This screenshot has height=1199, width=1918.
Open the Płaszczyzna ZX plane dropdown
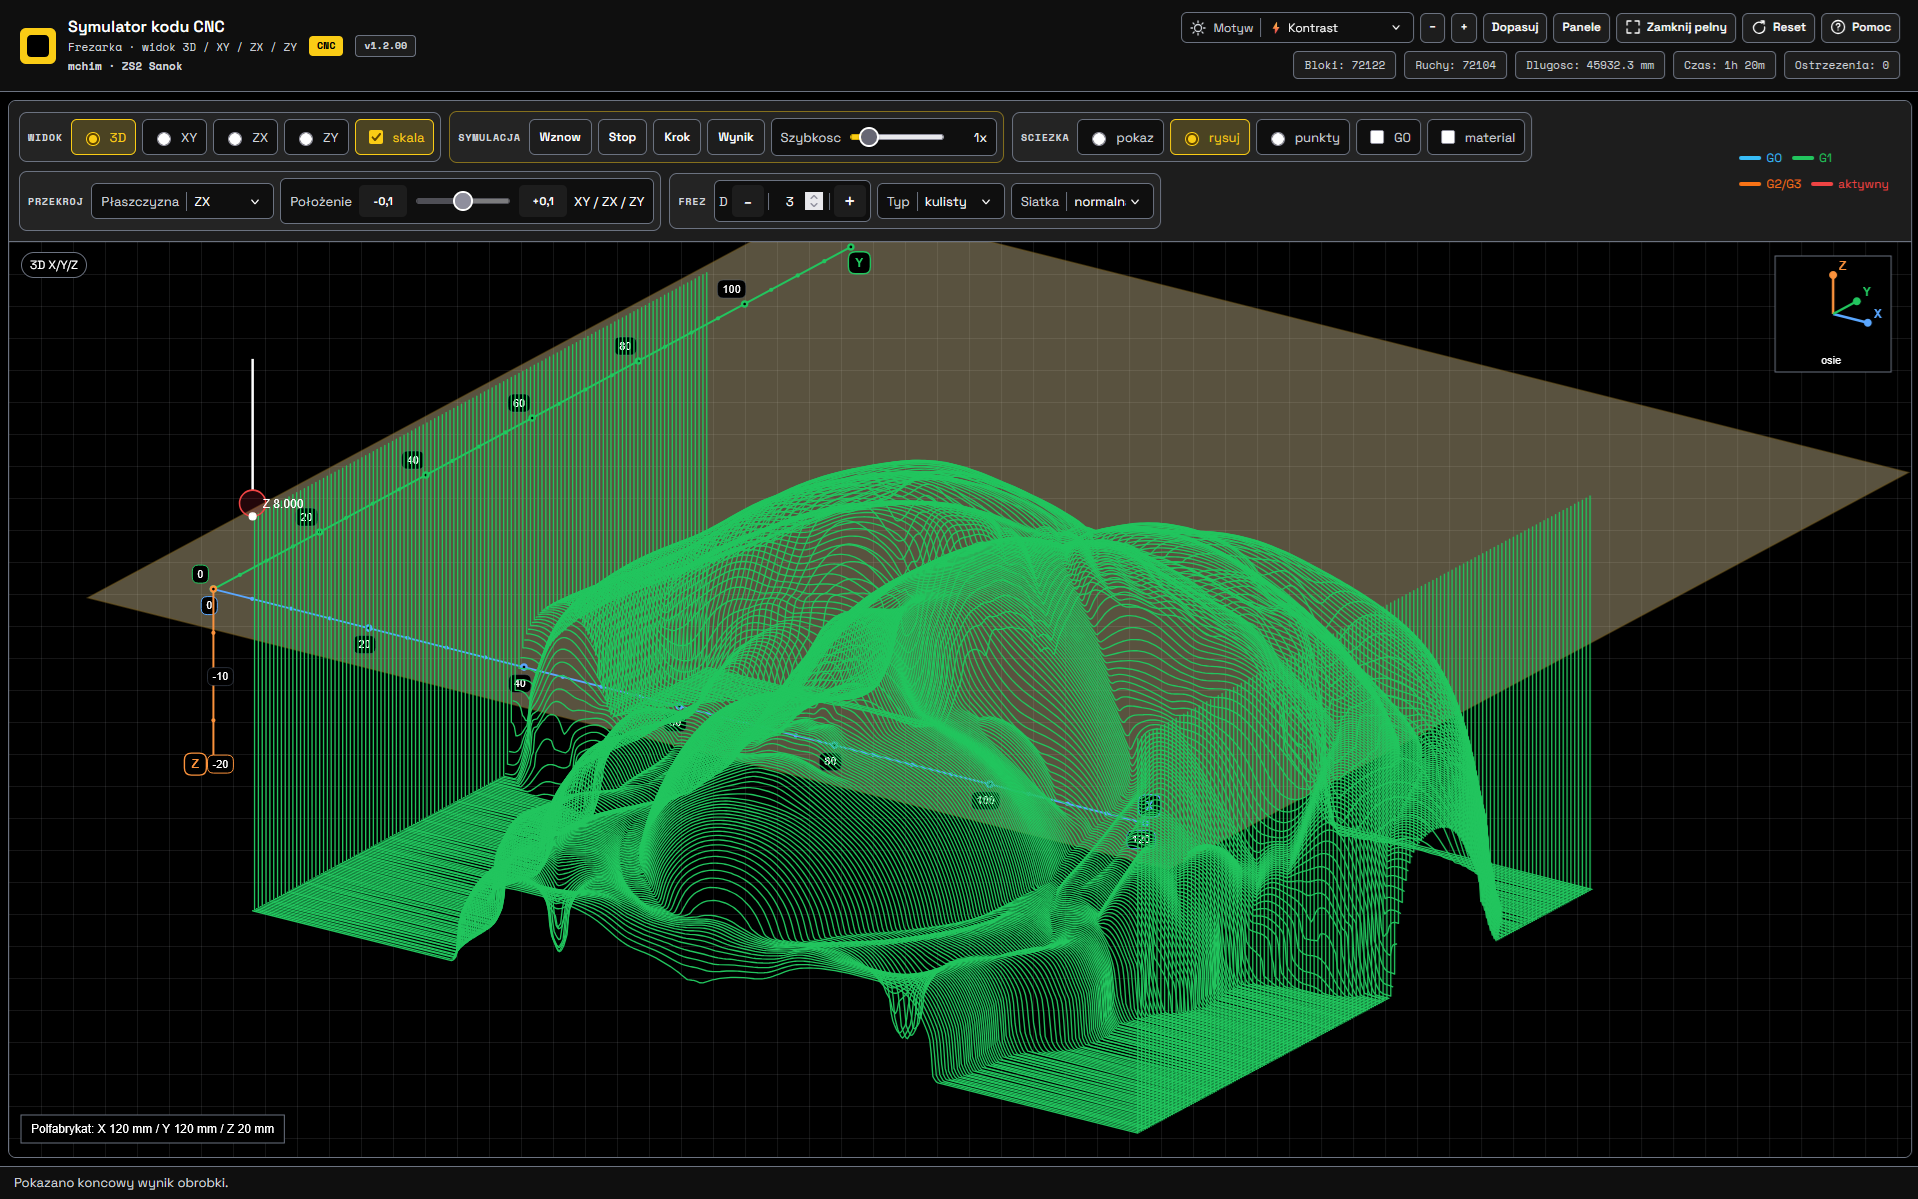pos(182,202)
